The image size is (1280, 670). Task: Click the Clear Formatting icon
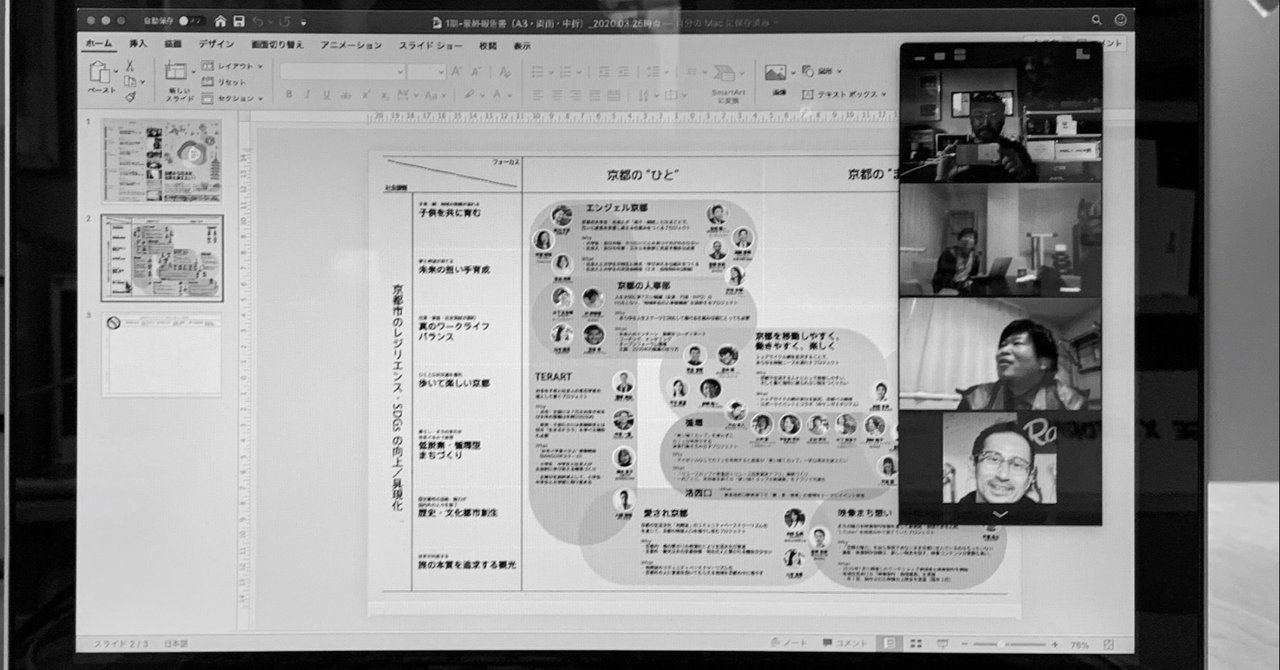(x=505, y=71)
